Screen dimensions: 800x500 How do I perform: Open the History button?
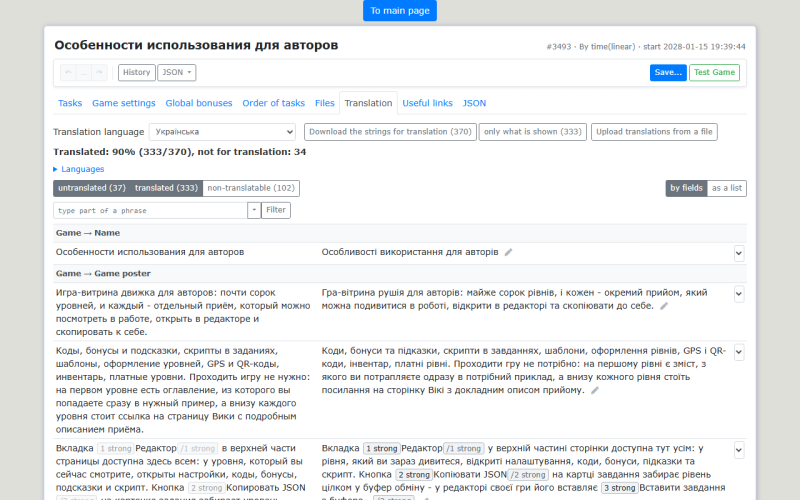coord(137,72)
